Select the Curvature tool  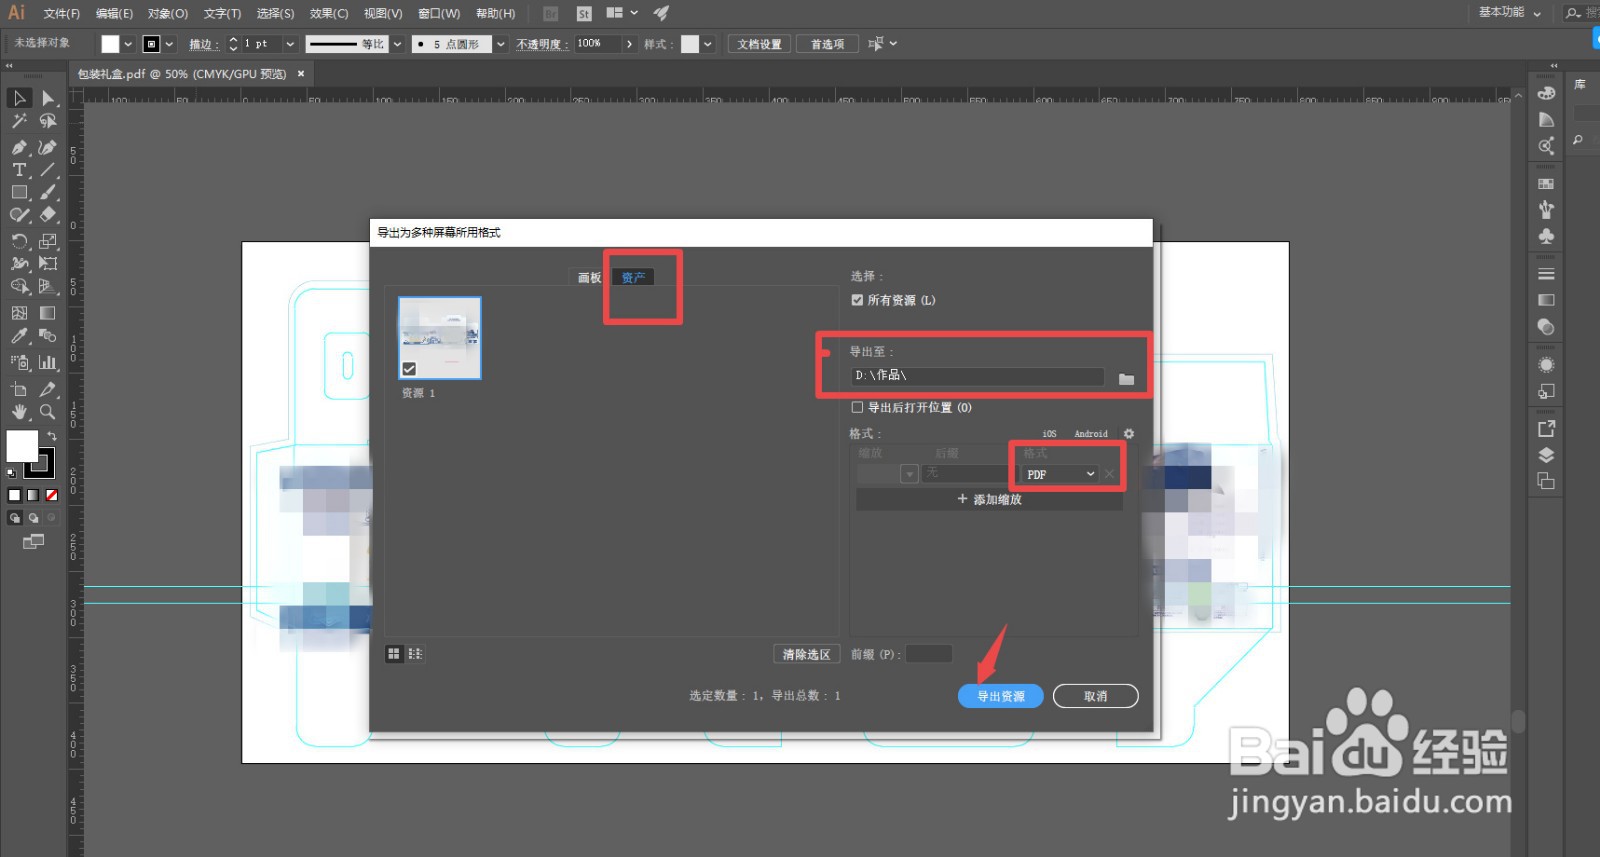(48, 147)
